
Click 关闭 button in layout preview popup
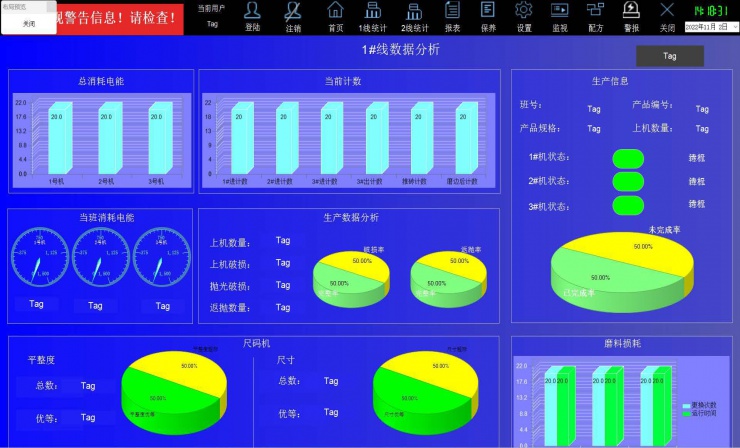29,23
